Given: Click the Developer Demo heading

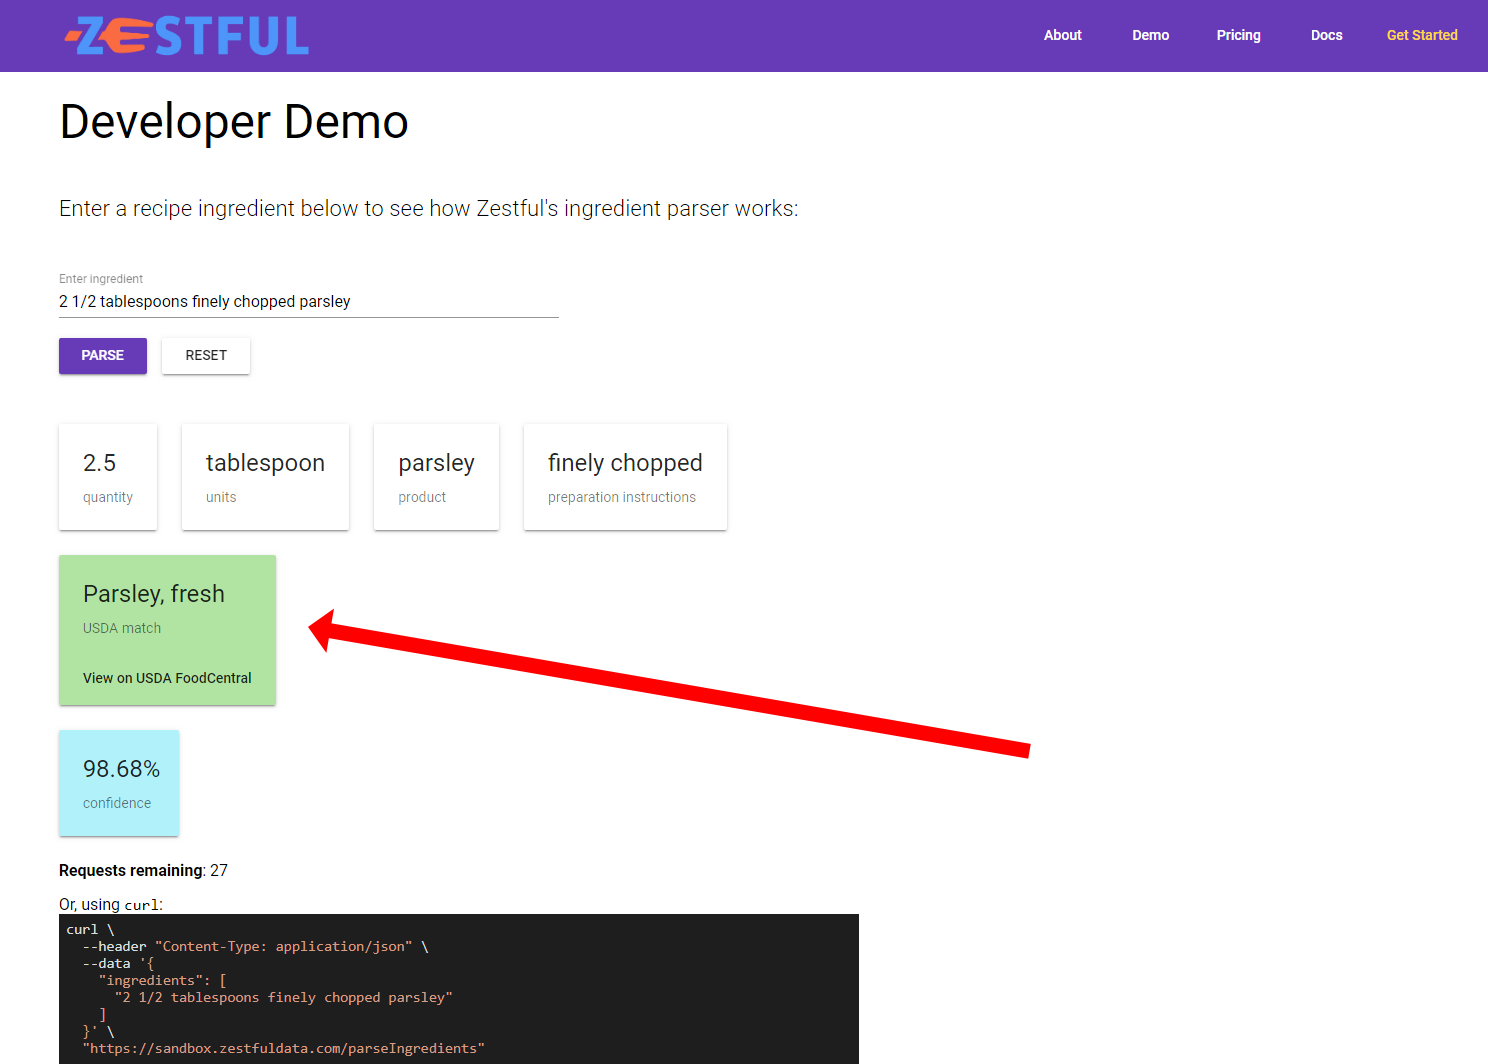Looking at the screenshot, I should point(234,122).
